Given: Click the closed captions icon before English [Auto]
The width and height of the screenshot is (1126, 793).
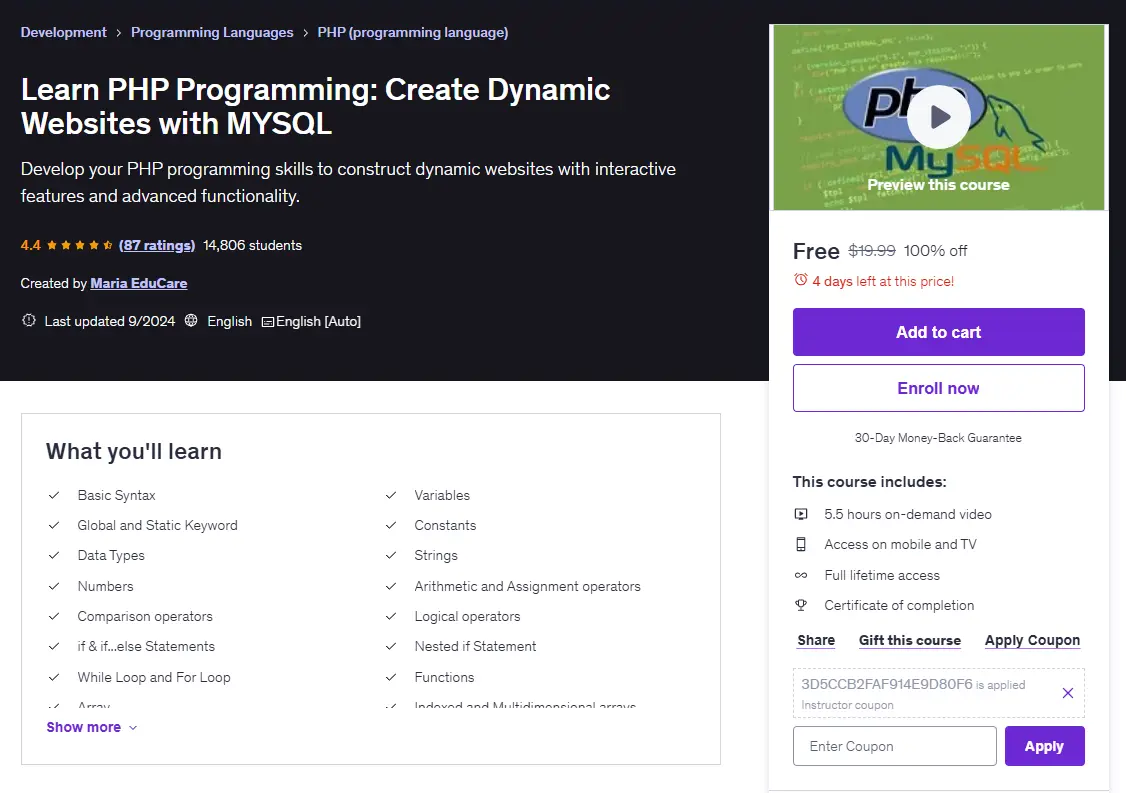Looking at the screenshot, I should pyautogui.click(x=268, y=322).
